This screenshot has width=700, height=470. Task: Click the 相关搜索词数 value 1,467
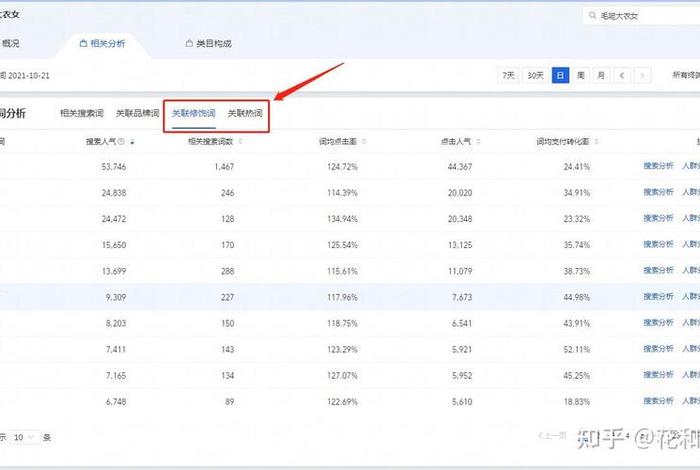tap(224, 167)
